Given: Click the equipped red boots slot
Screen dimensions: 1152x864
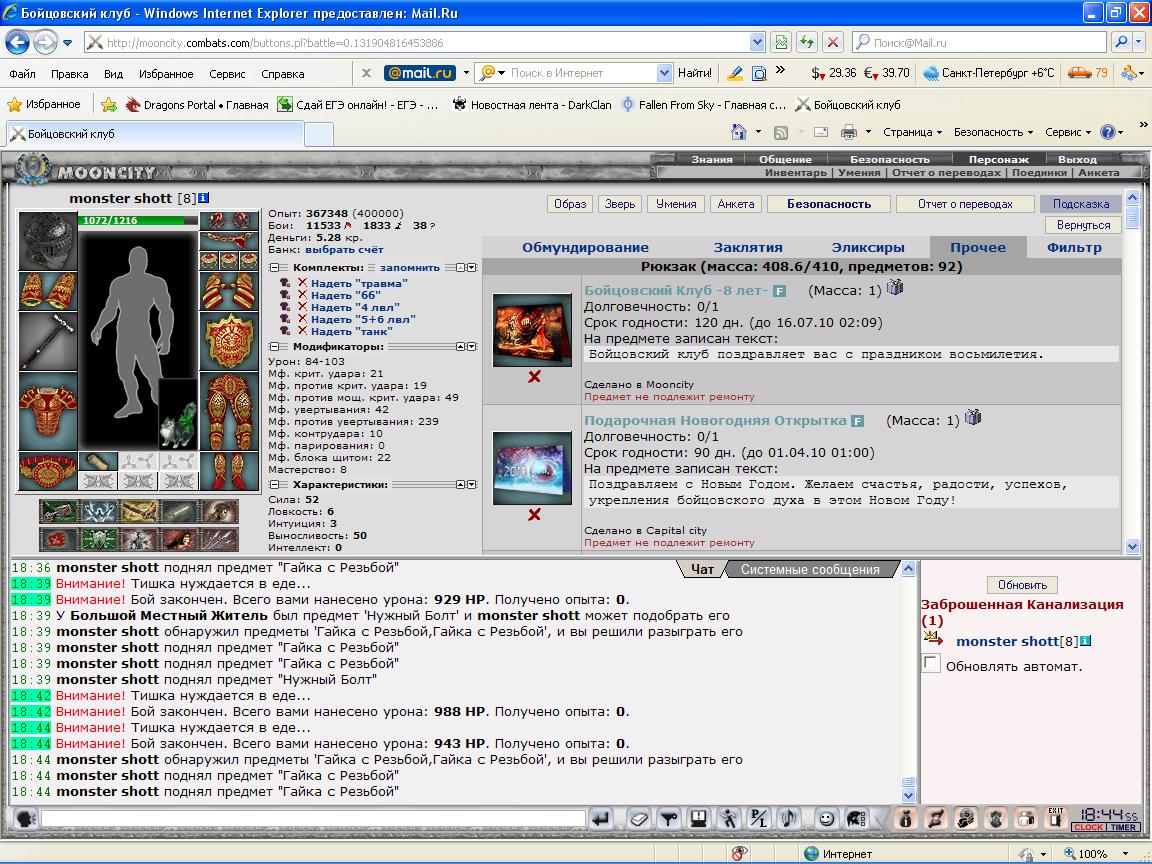Looking at the screenshot, I should coord(229,471).
